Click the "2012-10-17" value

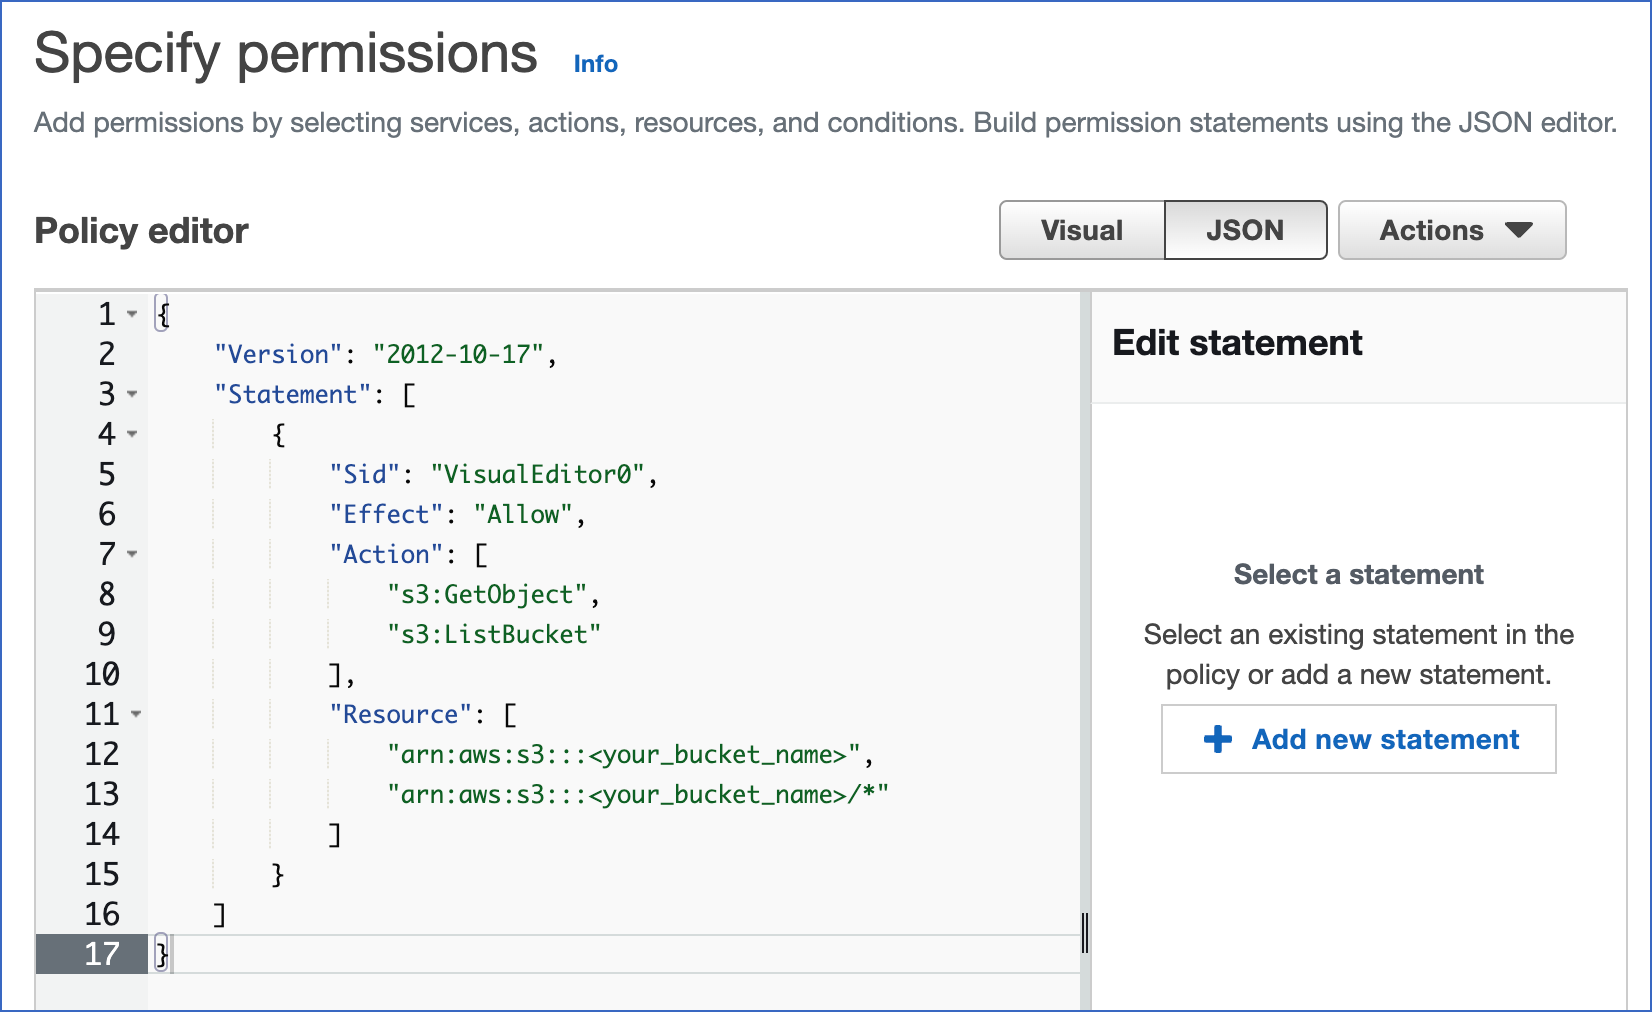tap(459, 354)
